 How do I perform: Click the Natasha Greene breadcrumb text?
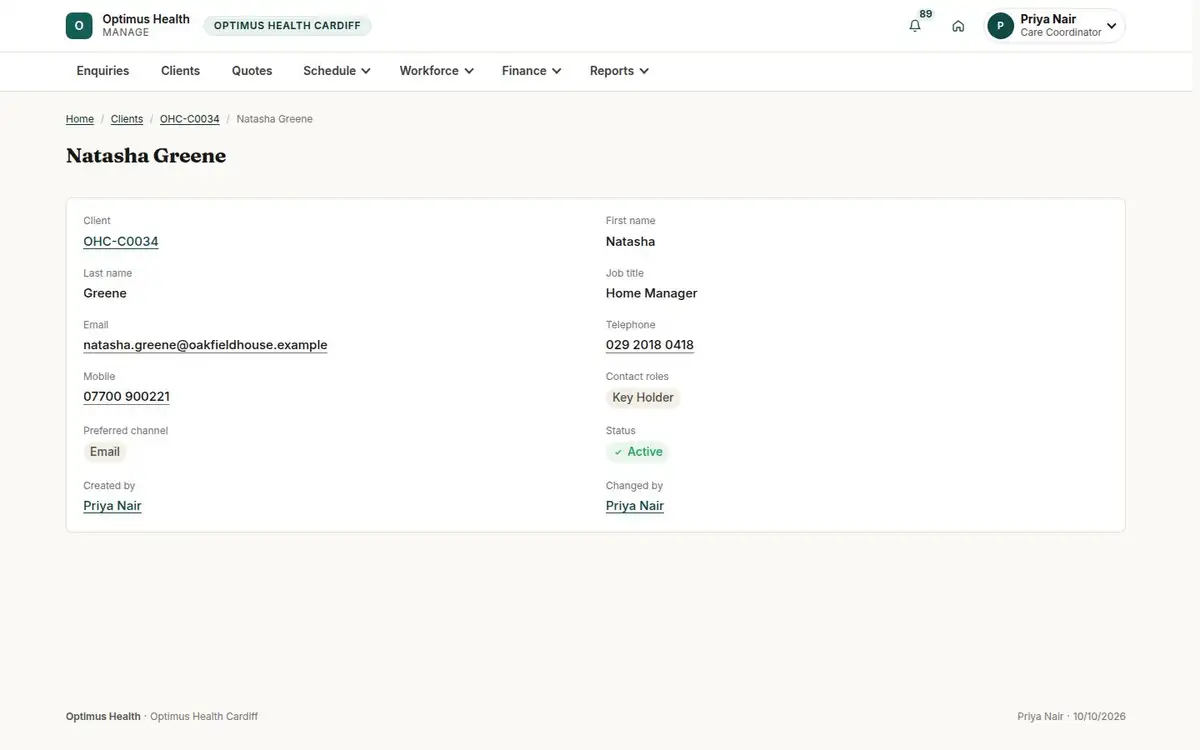tap(275, 119)
